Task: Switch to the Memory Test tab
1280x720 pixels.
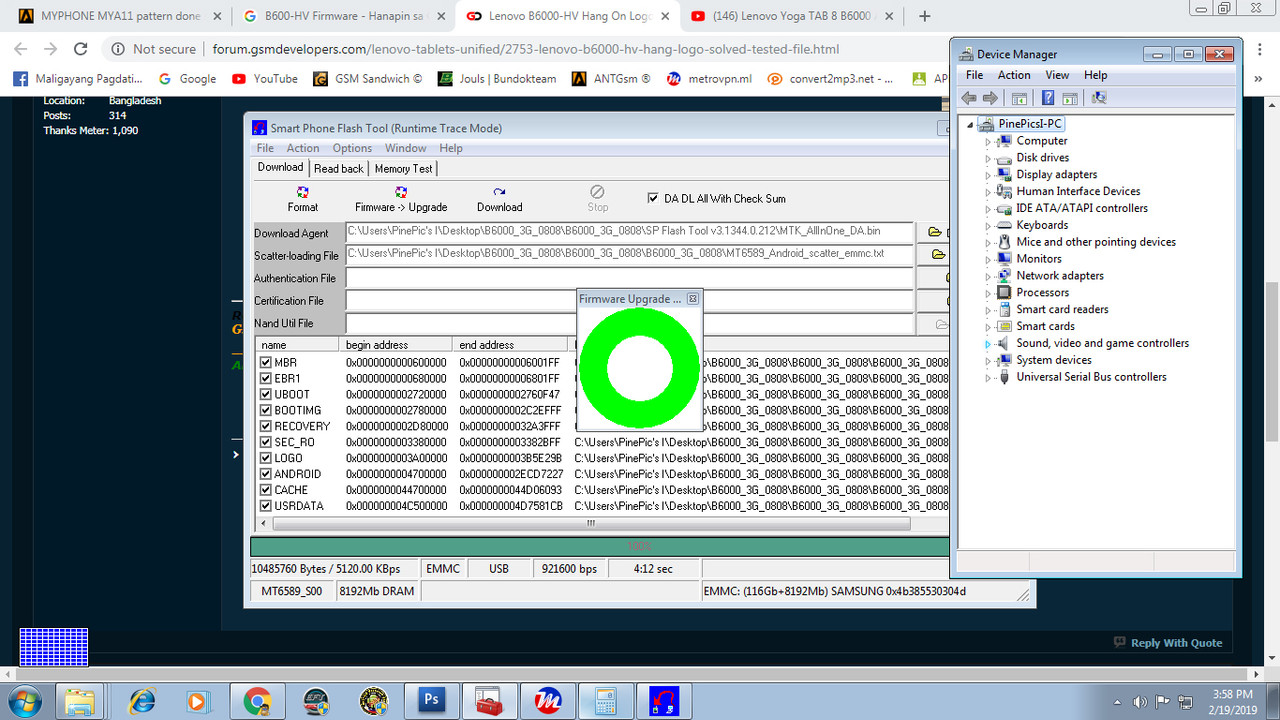Action: [x=403, y=169]
